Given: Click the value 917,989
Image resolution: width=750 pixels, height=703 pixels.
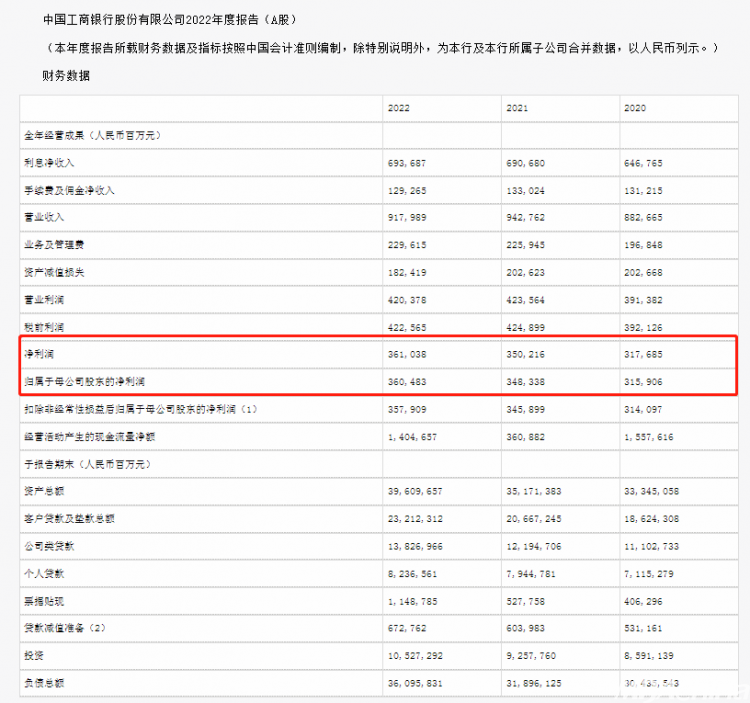Looking at the screenshot, I should pos(407,218).
